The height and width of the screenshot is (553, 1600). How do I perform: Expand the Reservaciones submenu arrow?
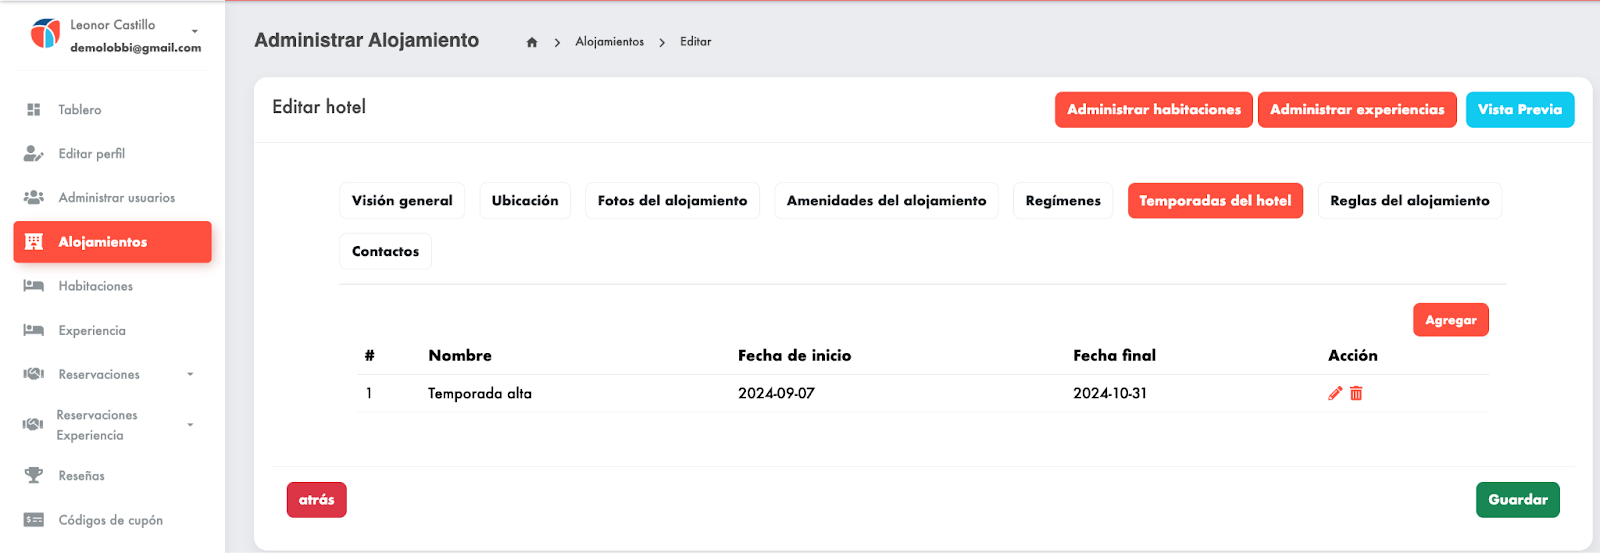(x=190, y=374)
